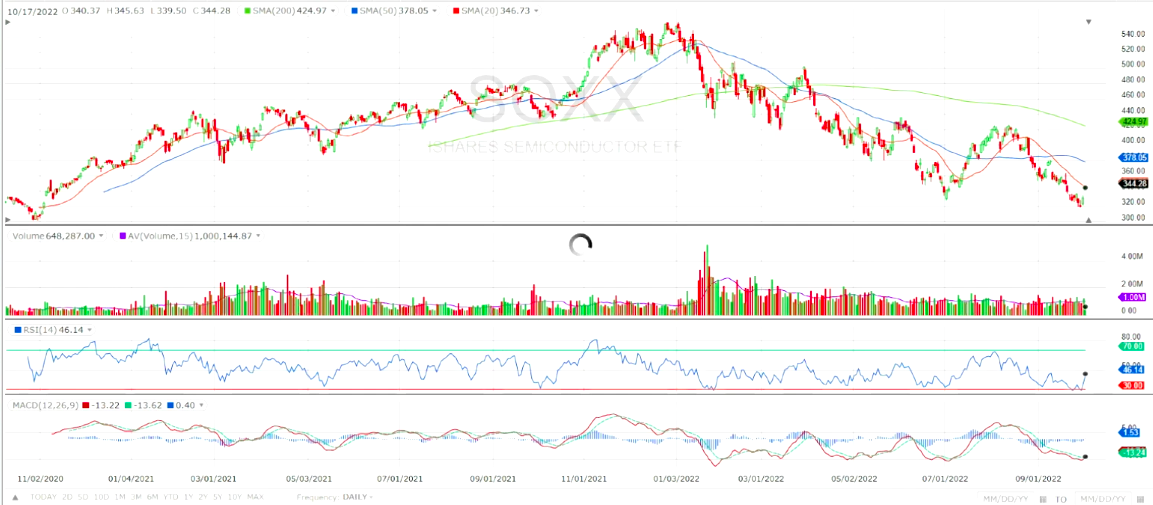Click the 30.00 RSI oversold level tag
Image resolution: width=1153 pixels, height=505 pixels.
point(1132,385)
